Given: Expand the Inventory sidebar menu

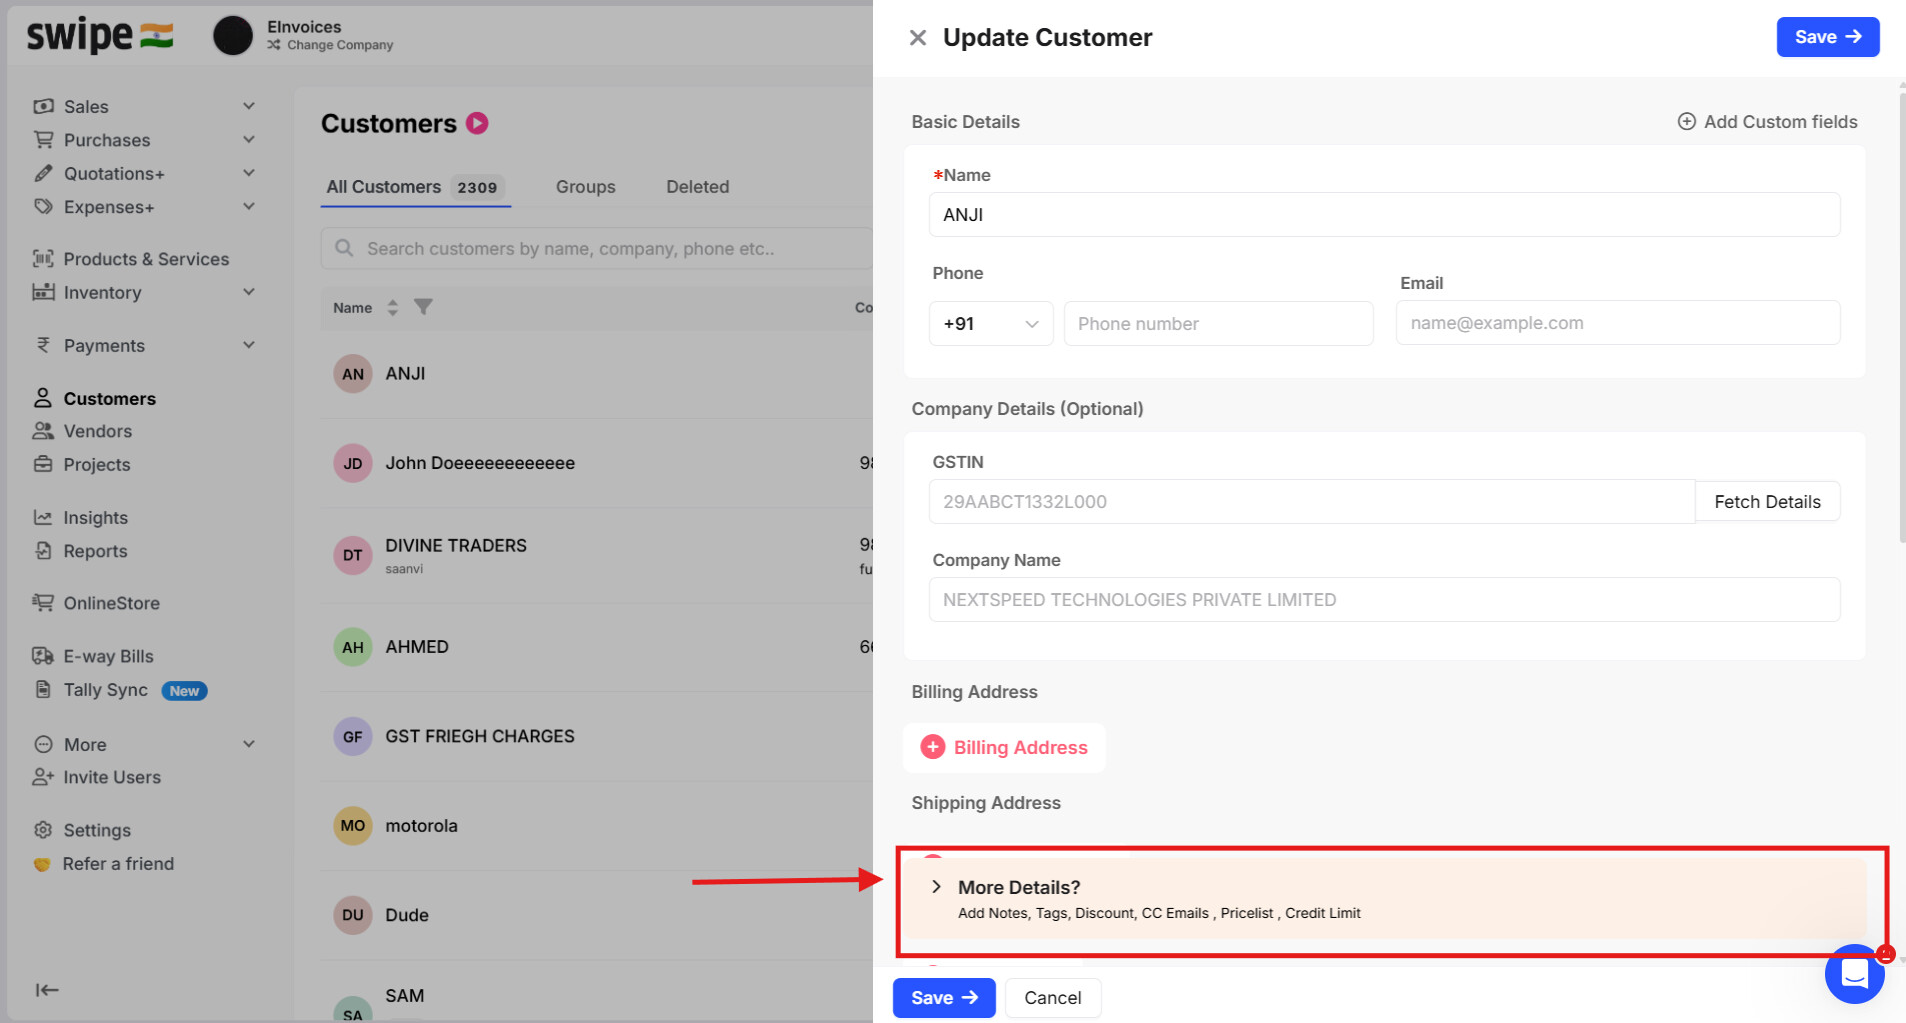Looking at the screenshot, I should click(249, 292).
